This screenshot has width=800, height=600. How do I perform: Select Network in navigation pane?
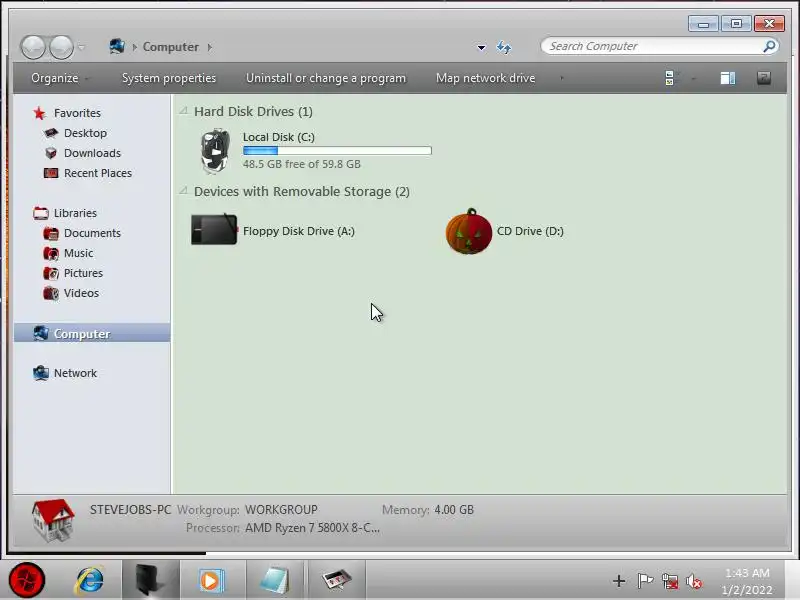tap(75, 373)
